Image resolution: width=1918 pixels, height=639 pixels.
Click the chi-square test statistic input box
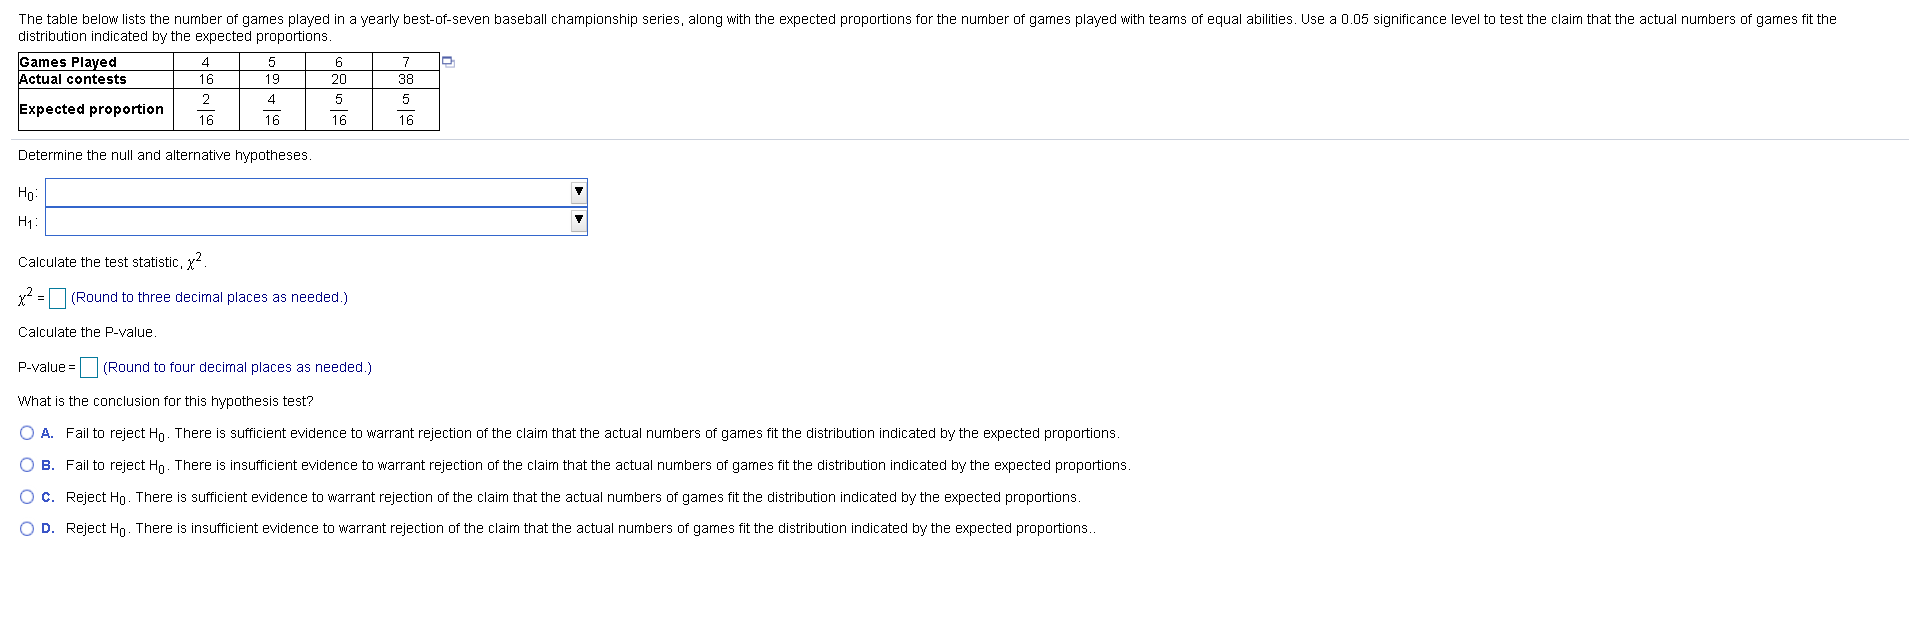[57, 297]
